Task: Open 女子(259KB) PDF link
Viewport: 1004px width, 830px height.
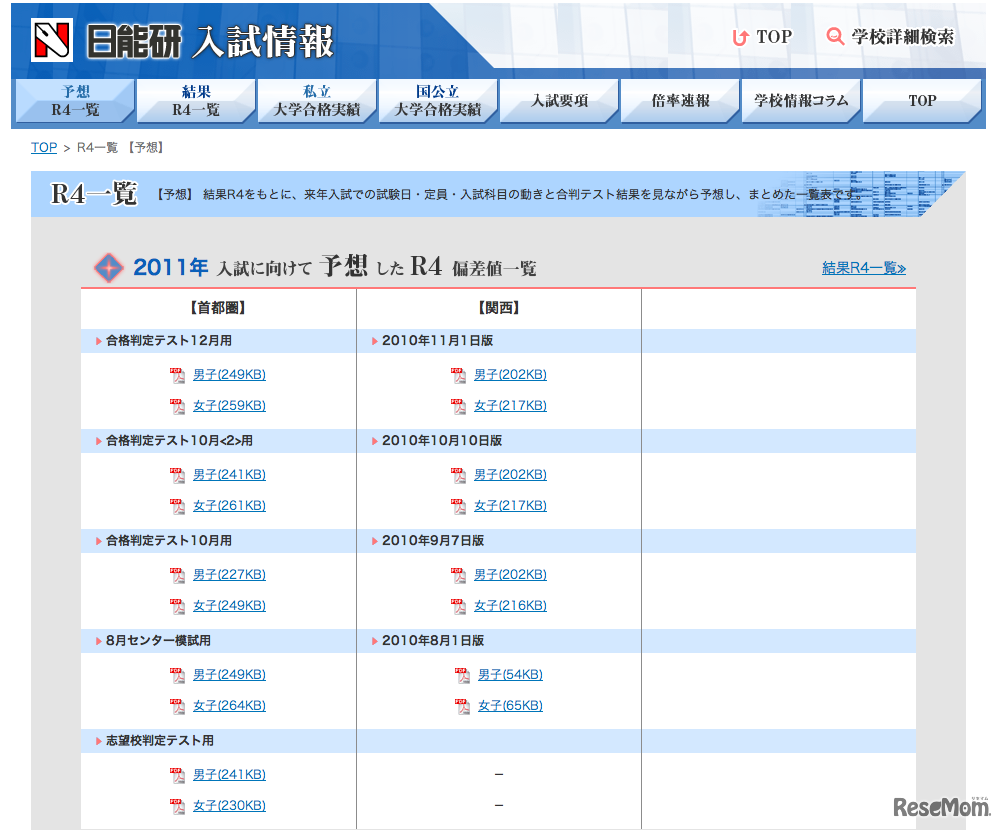Action: [229, 405]
